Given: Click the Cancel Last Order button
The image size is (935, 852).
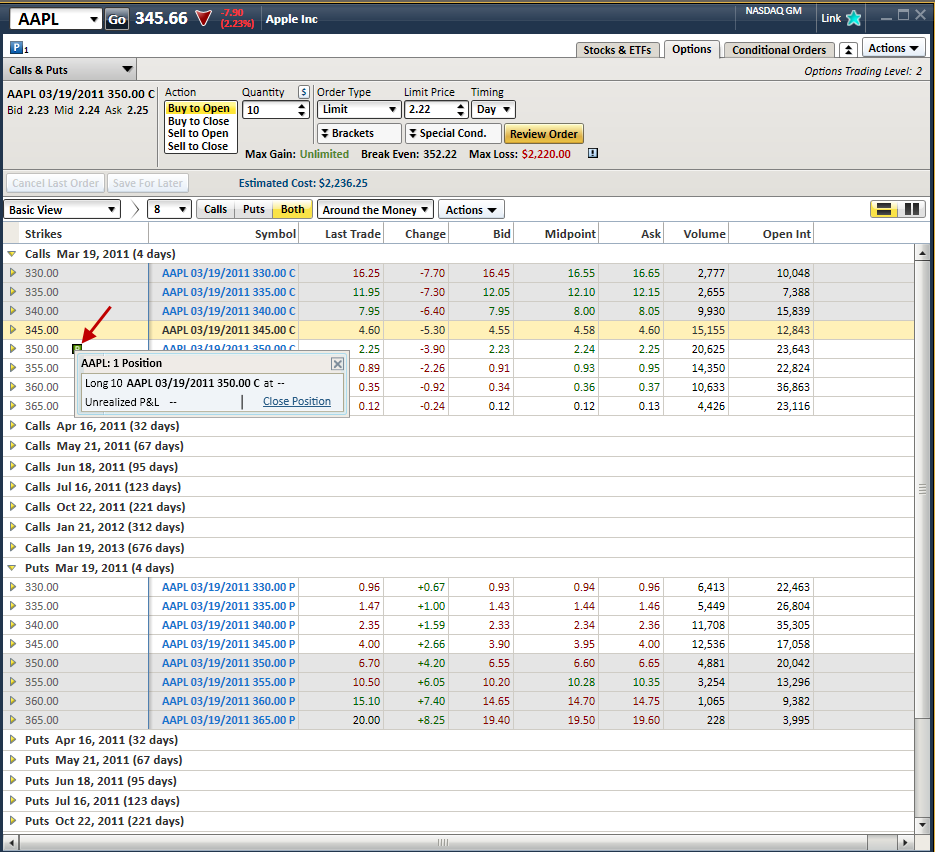Looking at the screenshot, I should [x=55, y=183].
